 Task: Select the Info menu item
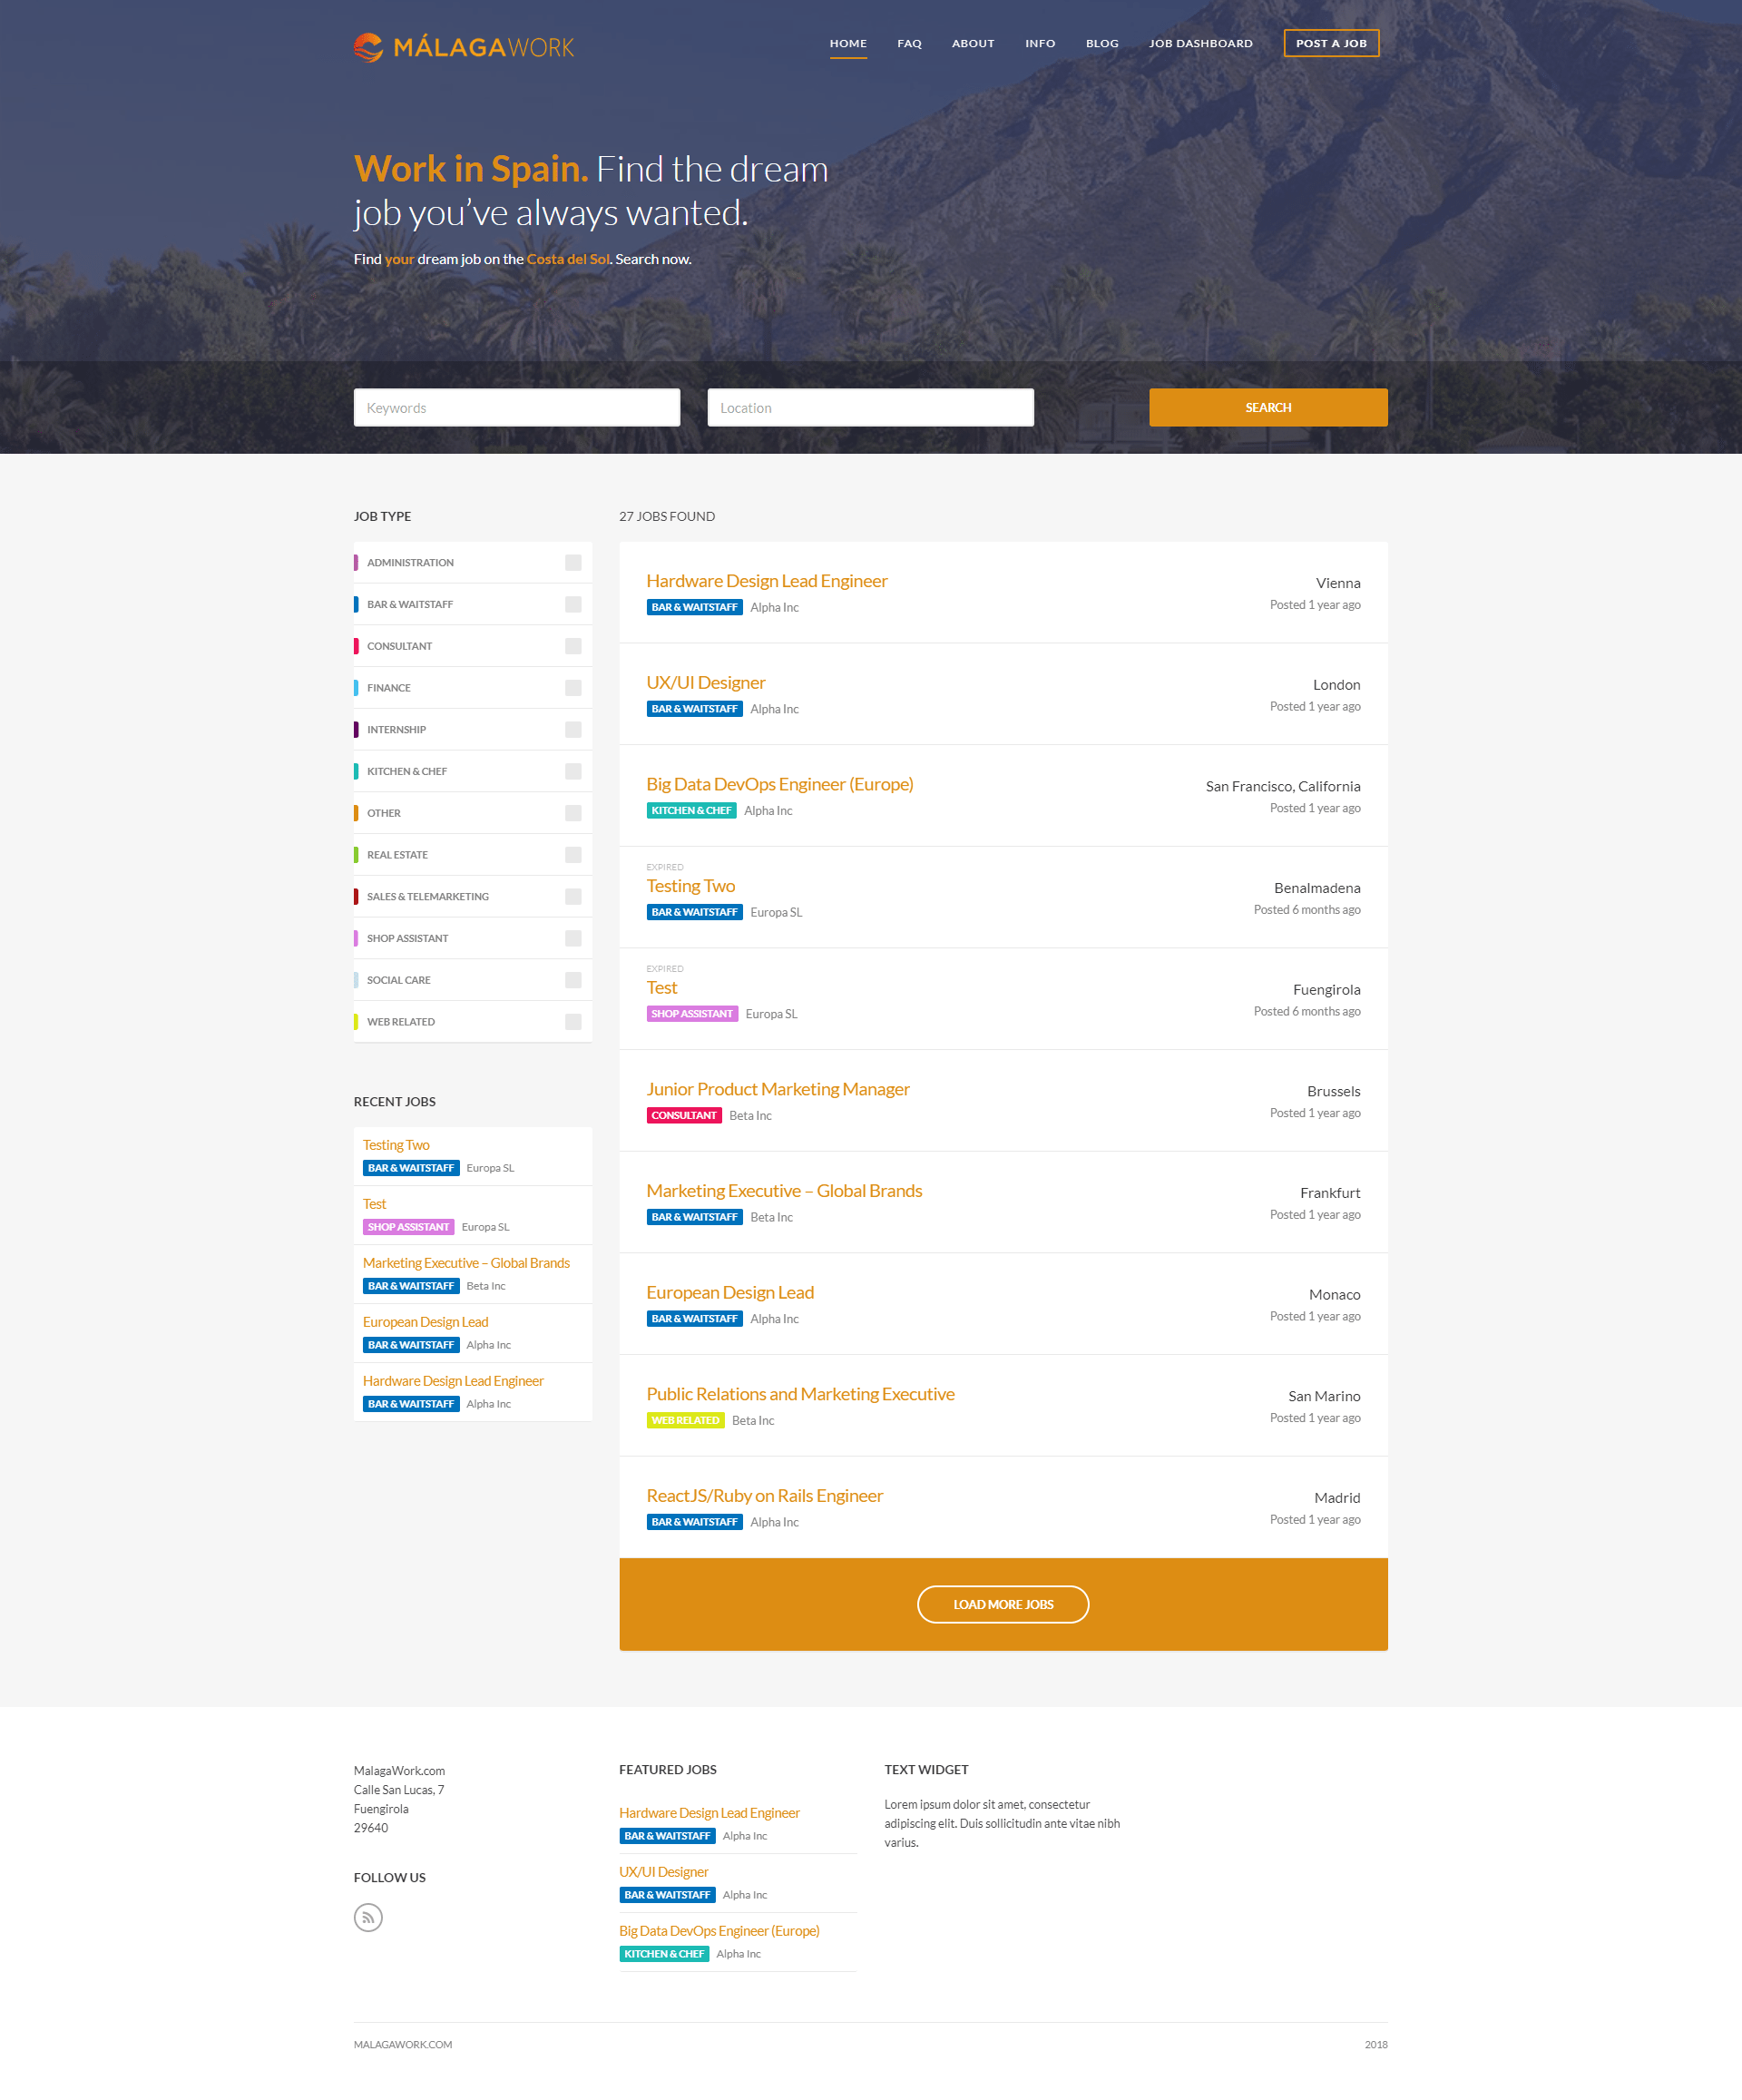coord(1040,43)
